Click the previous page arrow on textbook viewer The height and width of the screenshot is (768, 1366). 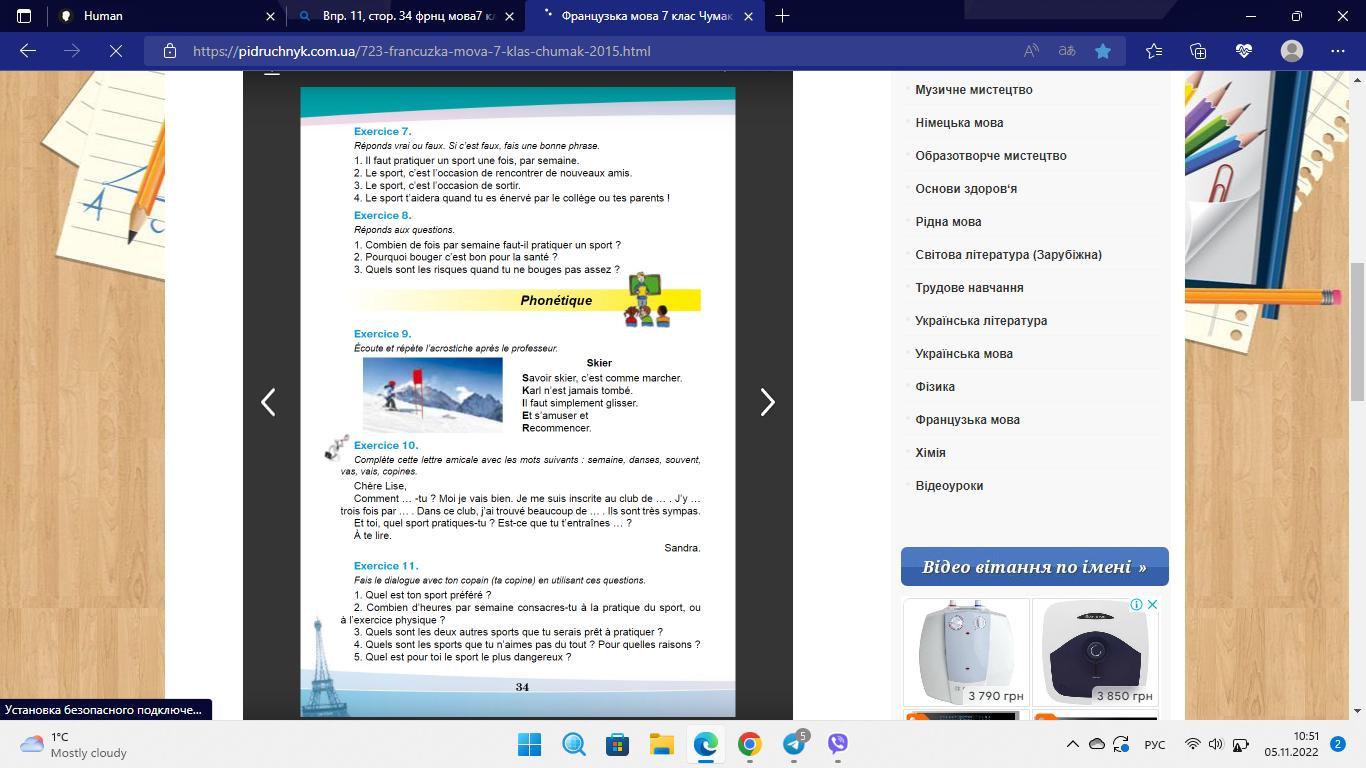click(268, 402)
